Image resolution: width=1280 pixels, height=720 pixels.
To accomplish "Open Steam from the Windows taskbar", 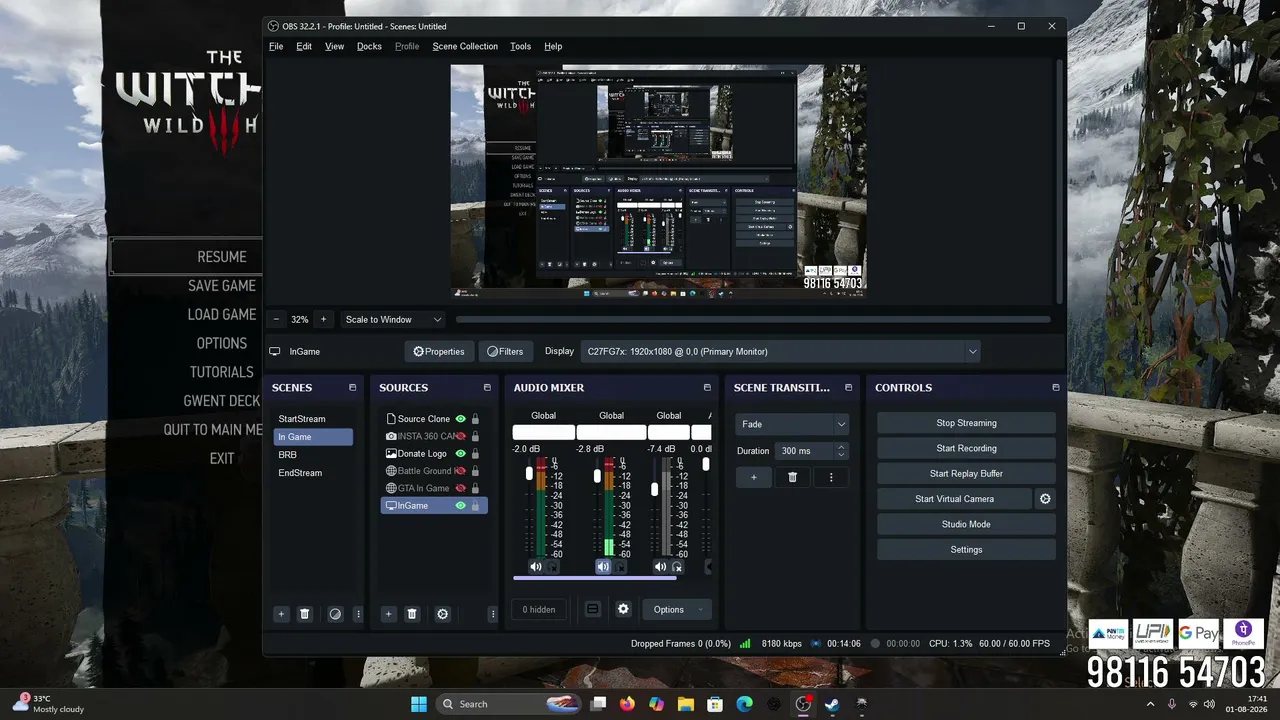I will click(x=832, y=704).
